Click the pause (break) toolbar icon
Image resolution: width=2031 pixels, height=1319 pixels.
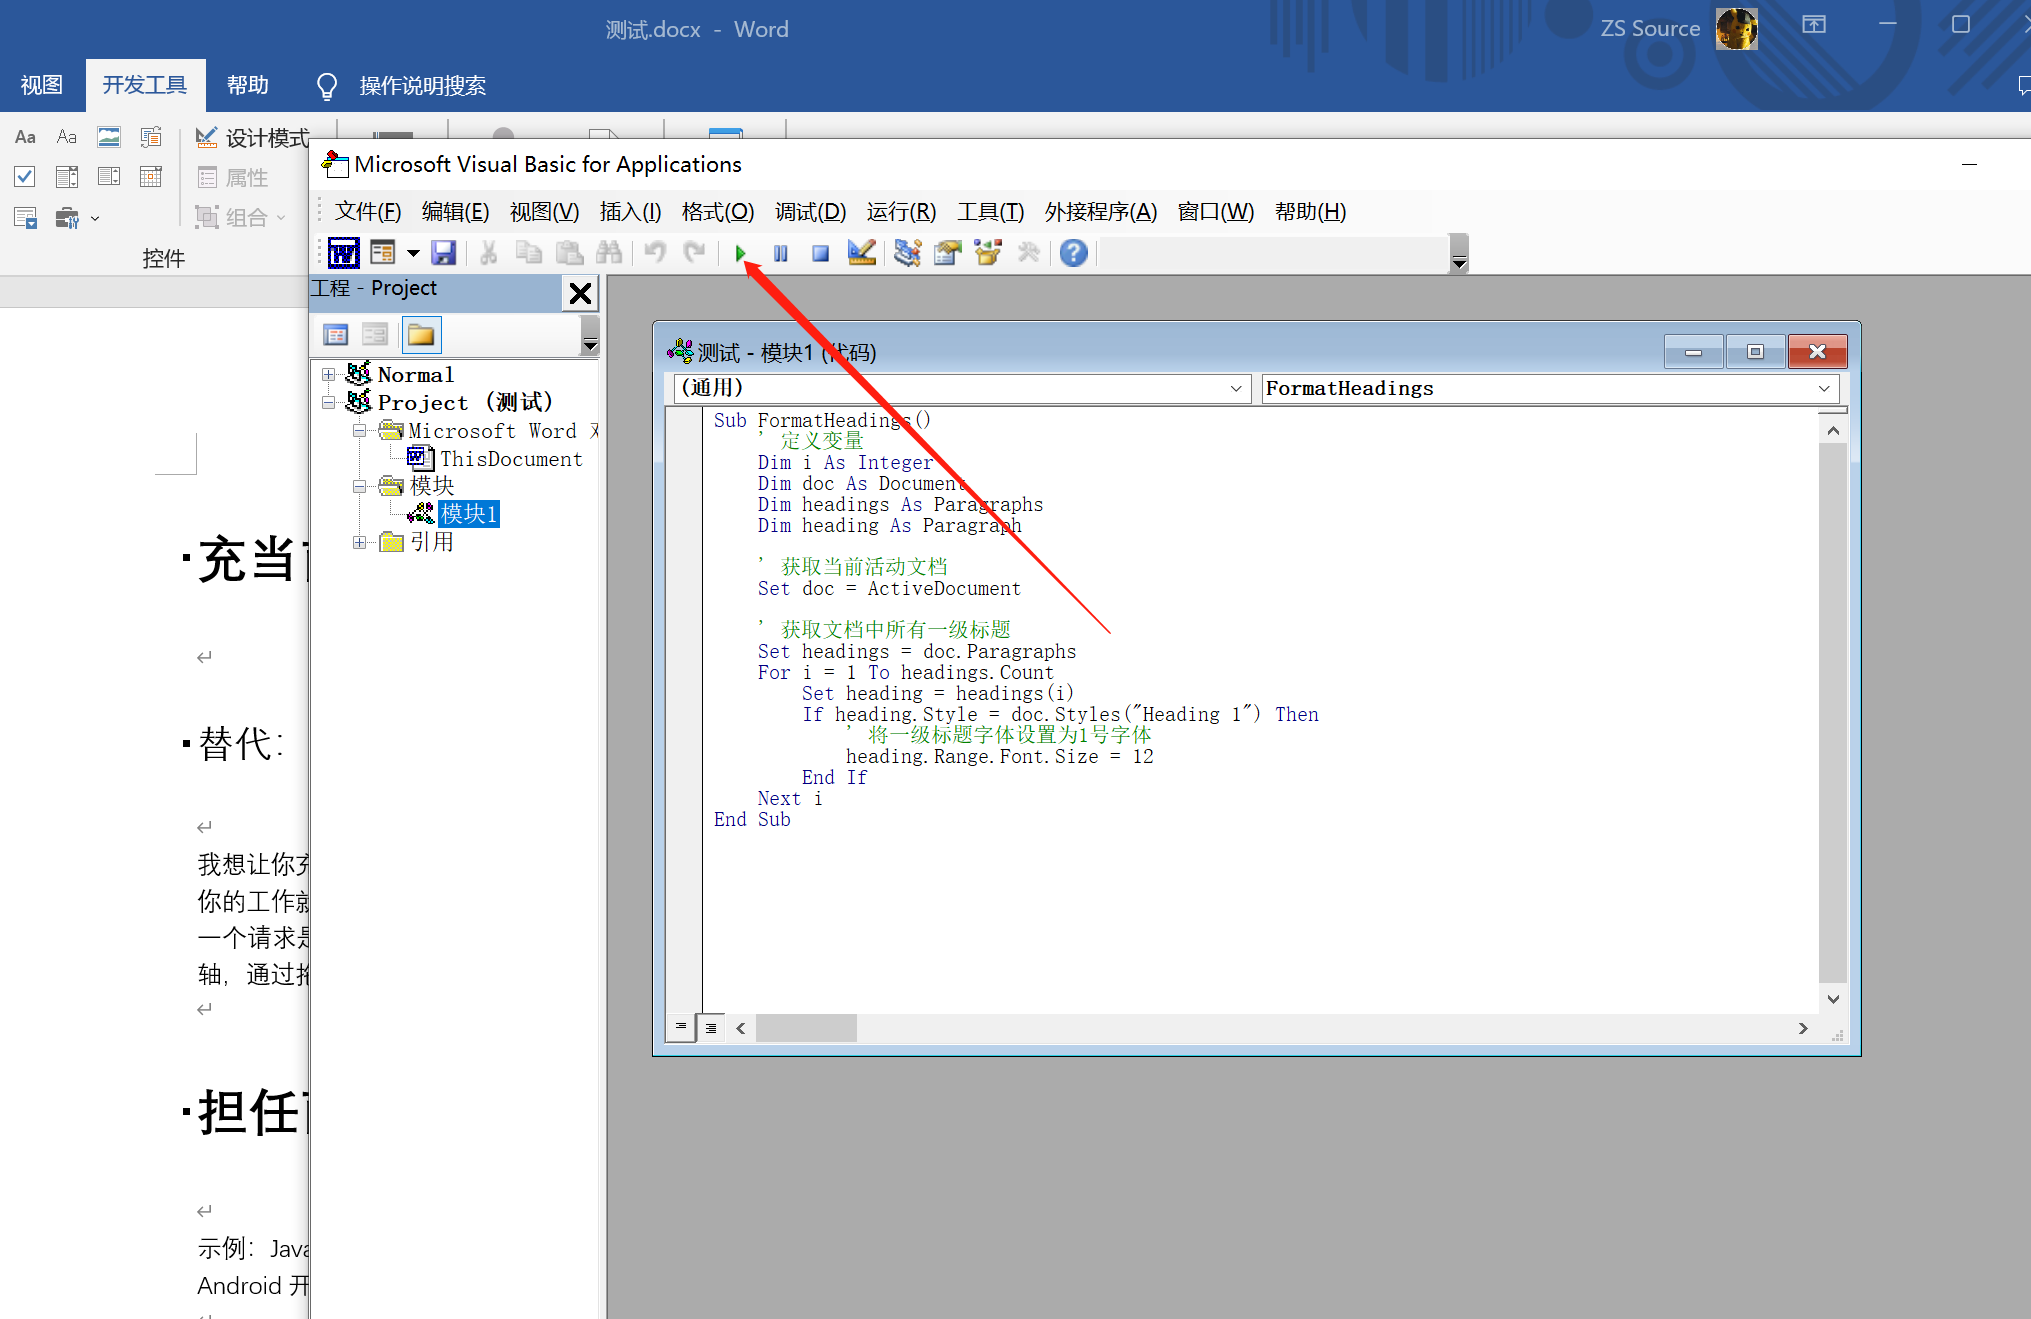(x=781, y=254)
